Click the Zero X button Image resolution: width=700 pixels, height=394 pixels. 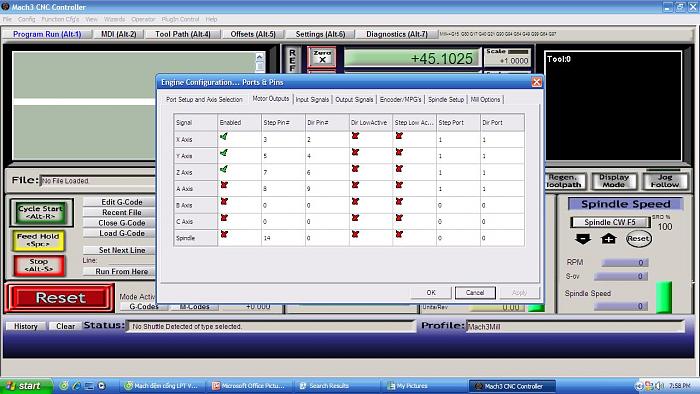tap(322, 57)
